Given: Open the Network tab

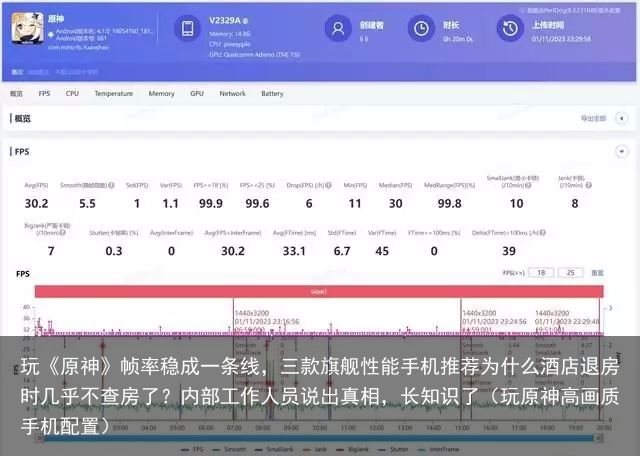Looking at the screenshot, I should pos(232,93).
